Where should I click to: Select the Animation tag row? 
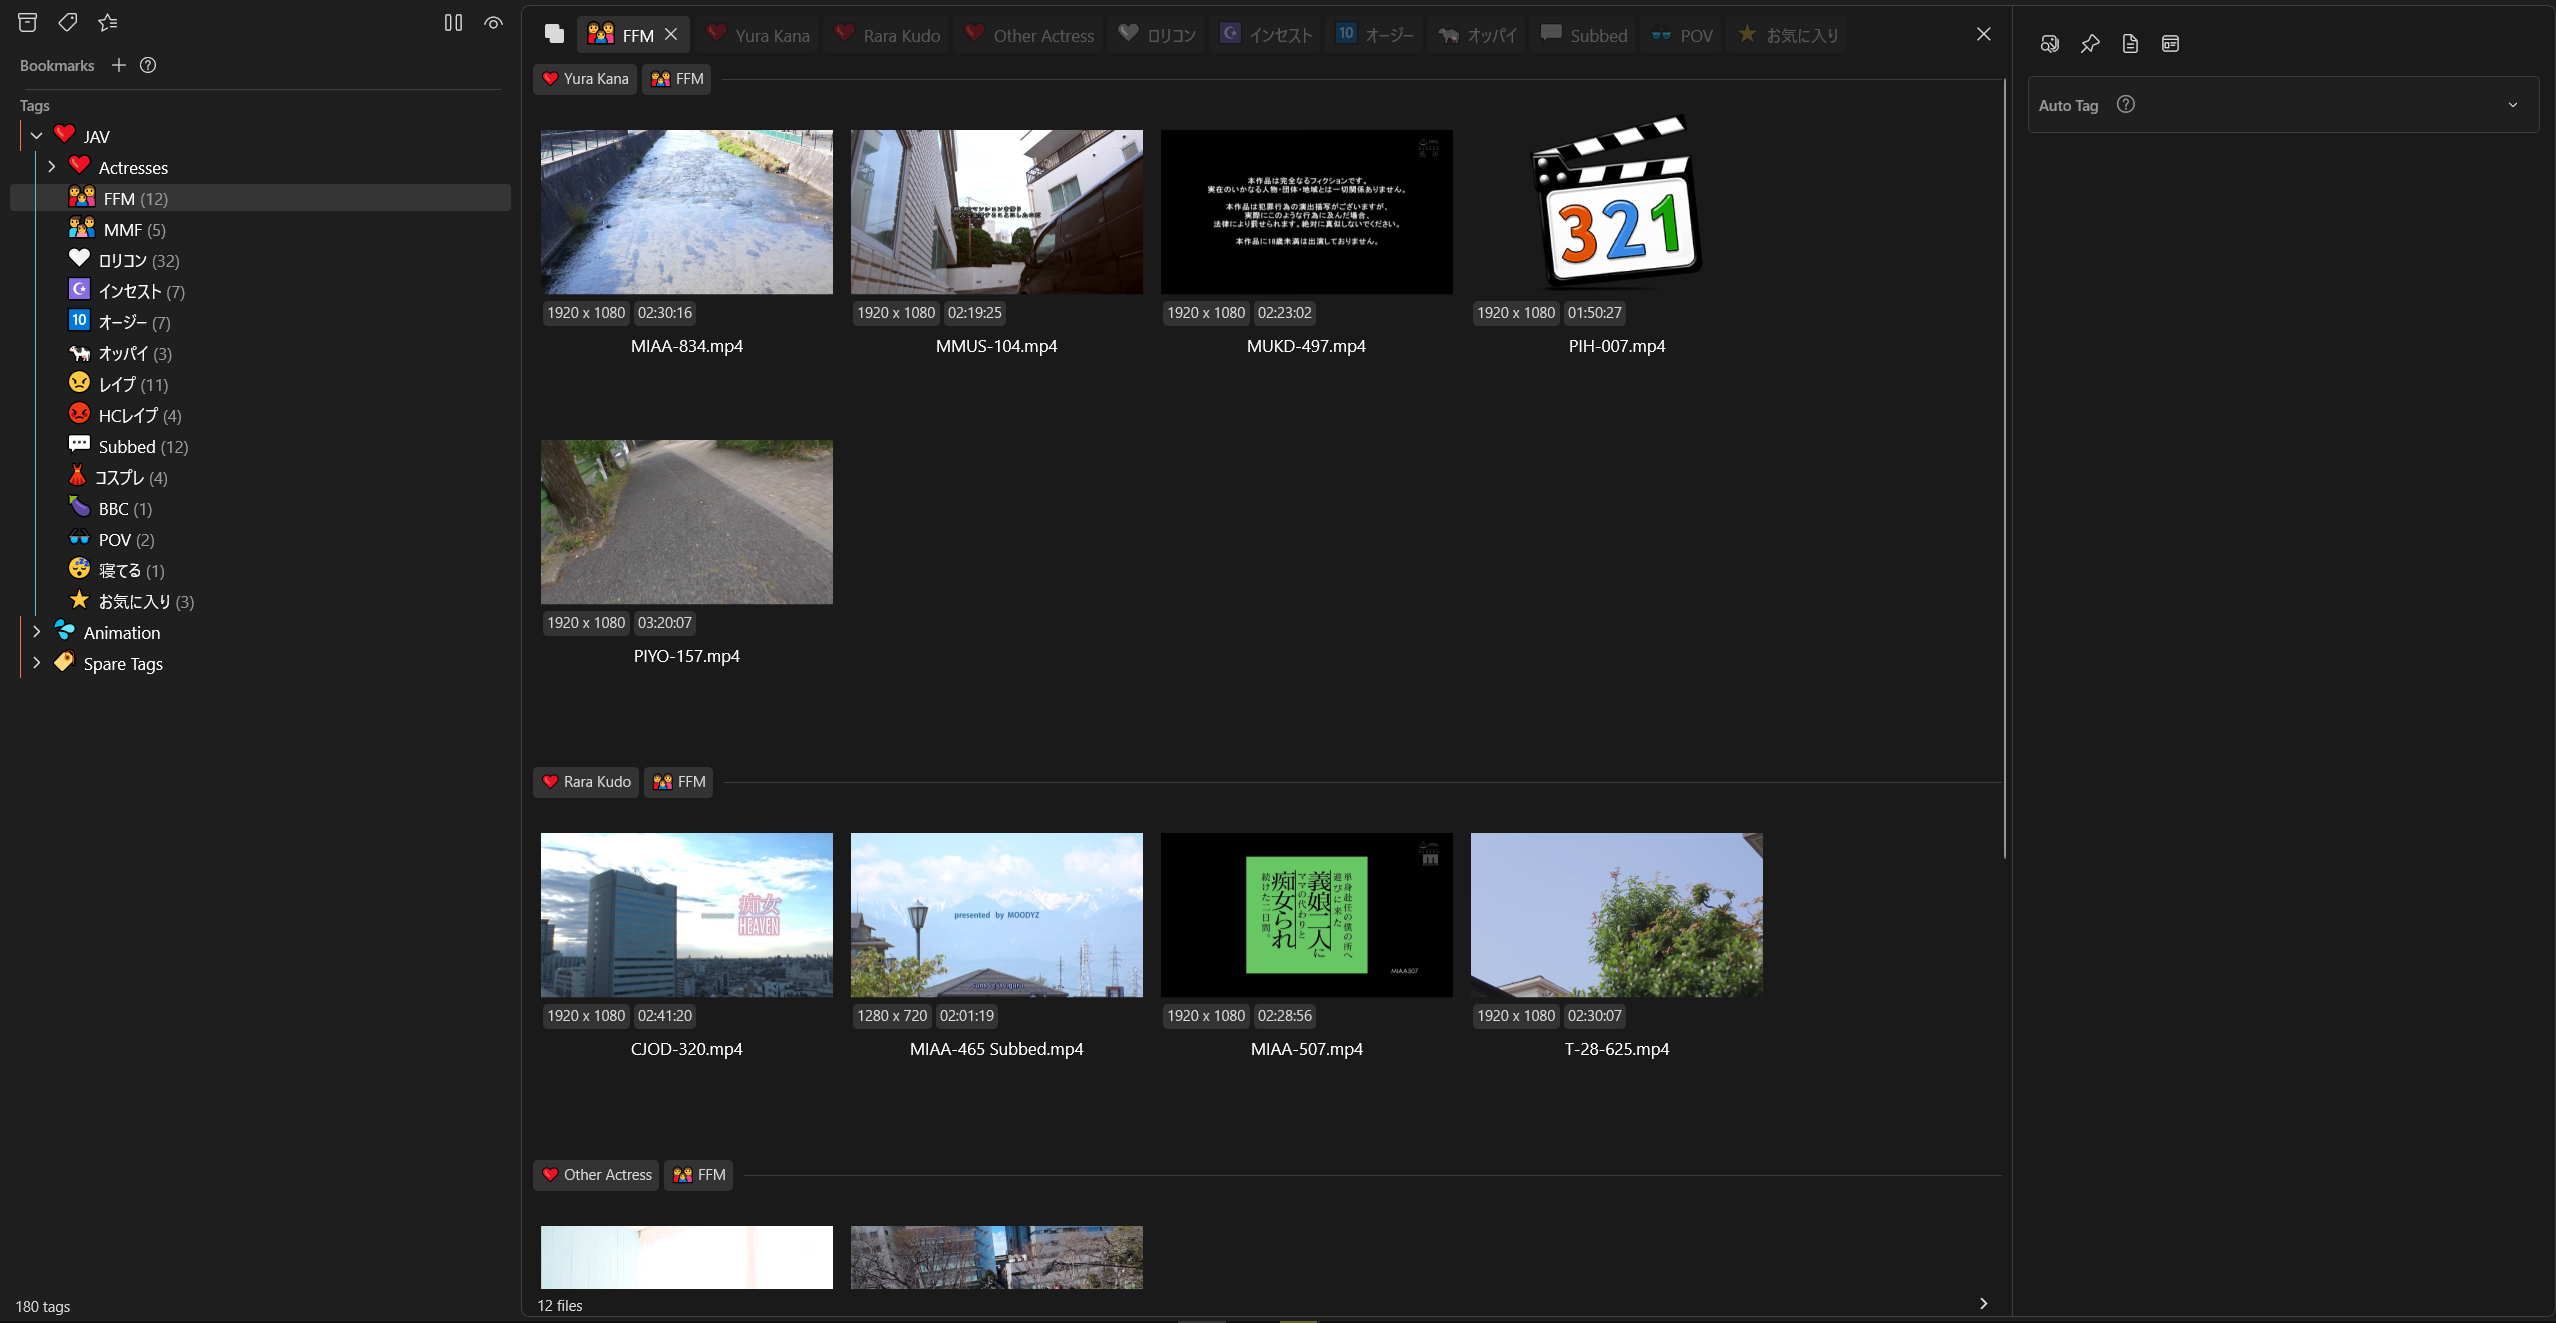pos(260,632)
